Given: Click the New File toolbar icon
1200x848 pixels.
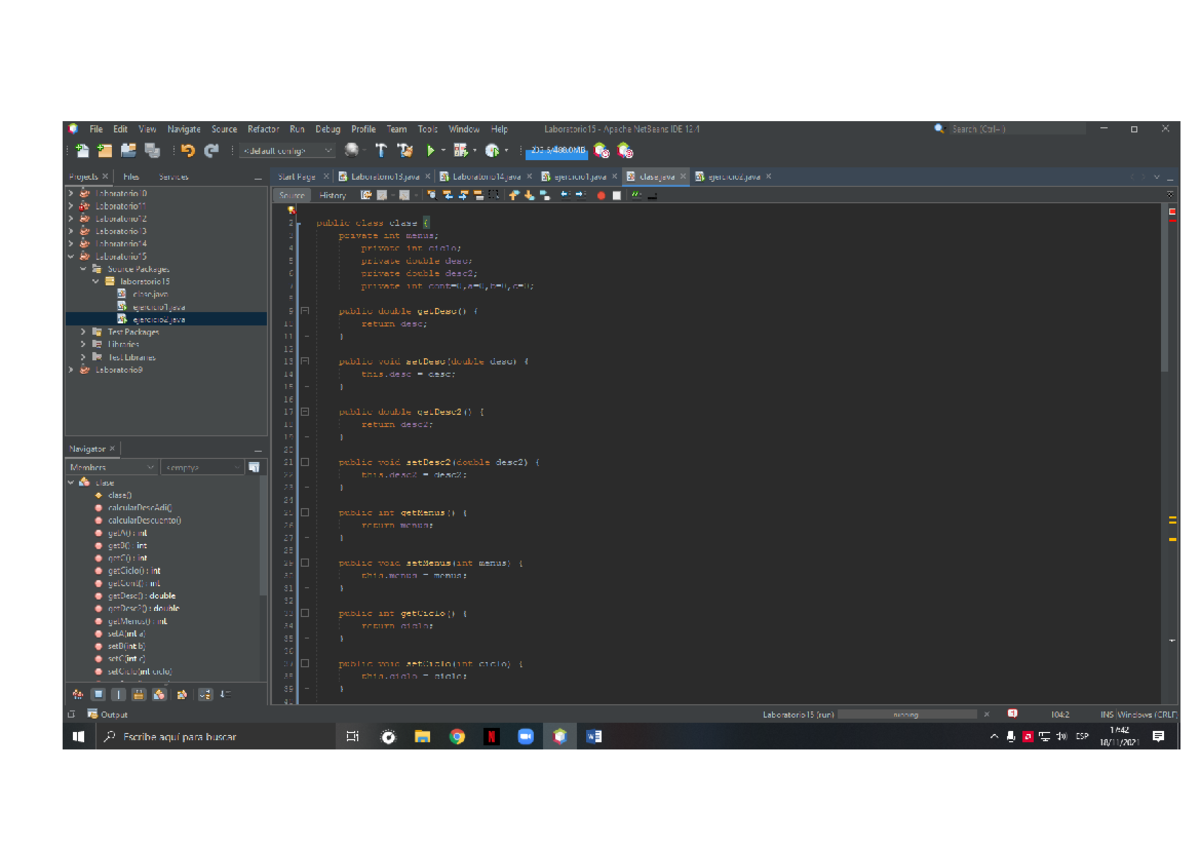Looking at the screenshot, I should point(82,151).
